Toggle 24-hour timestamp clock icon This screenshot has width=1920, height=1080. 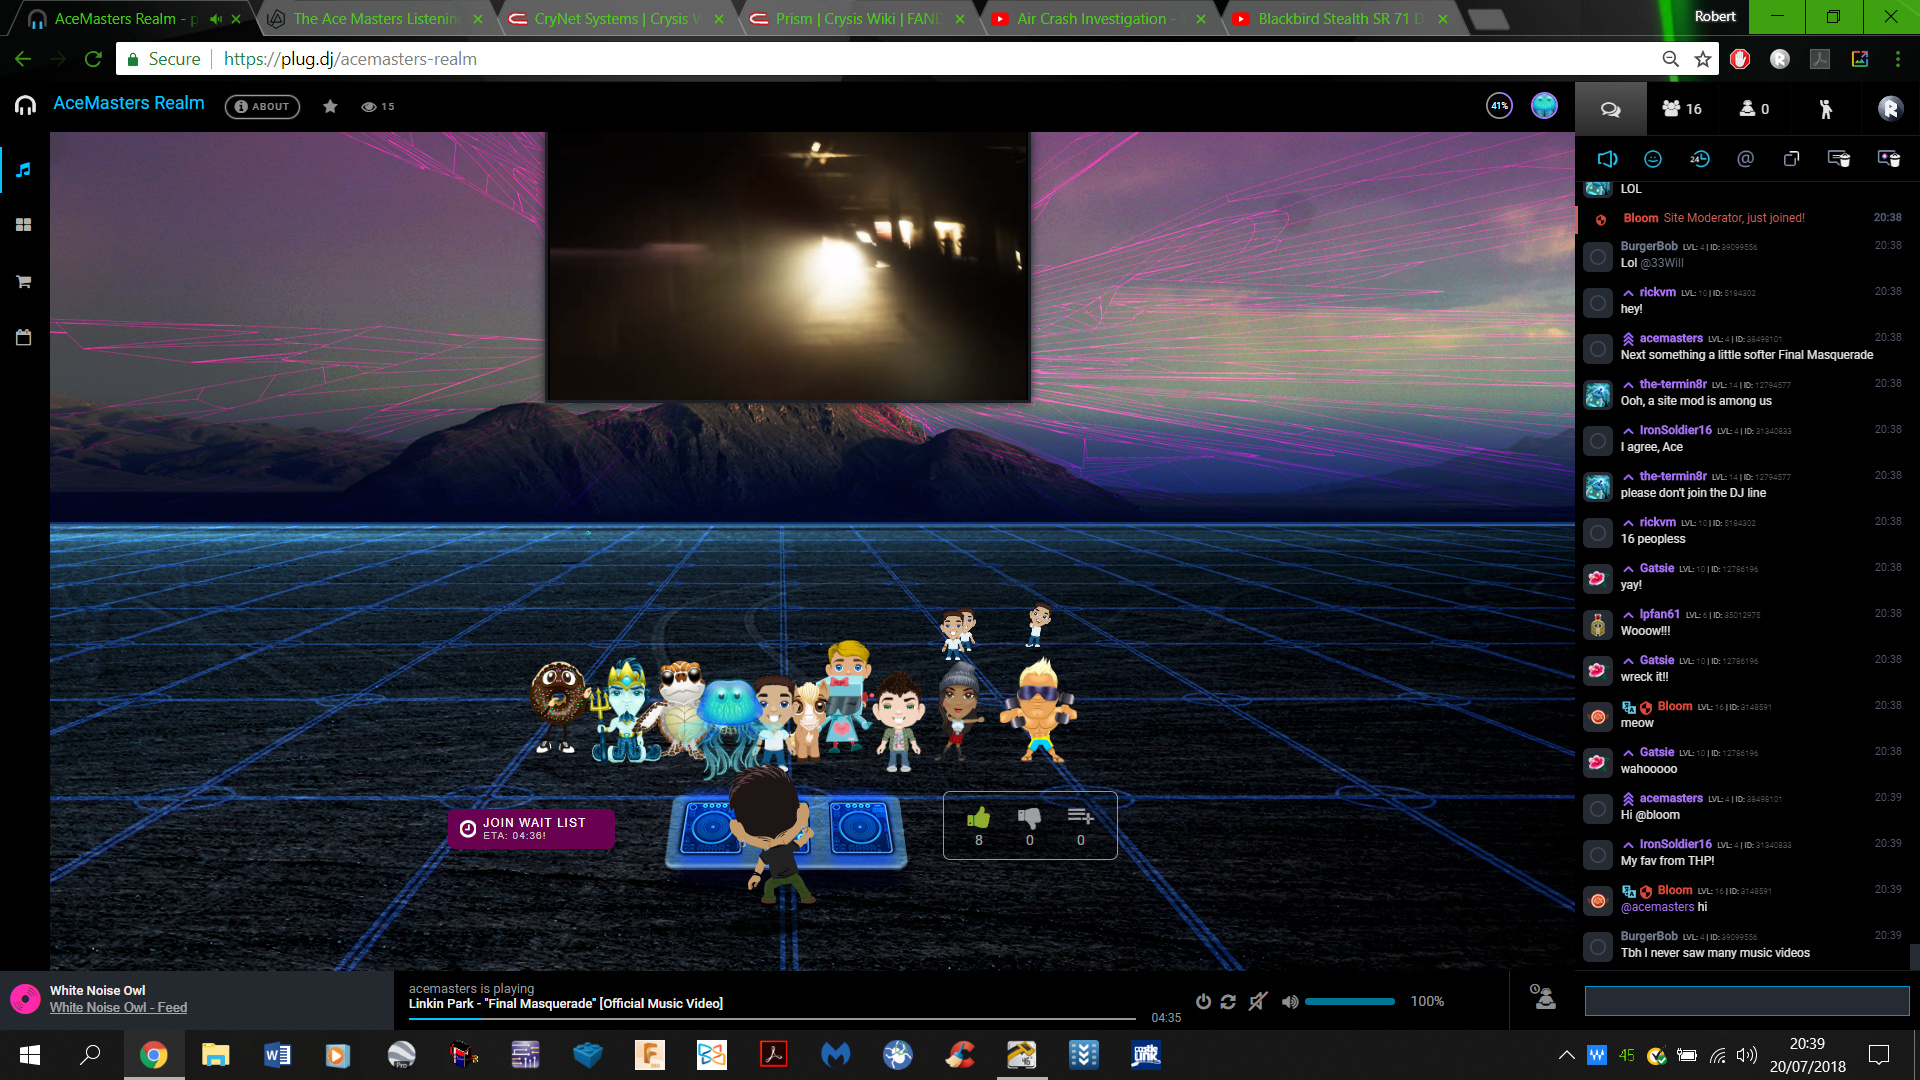[1699, 159]
